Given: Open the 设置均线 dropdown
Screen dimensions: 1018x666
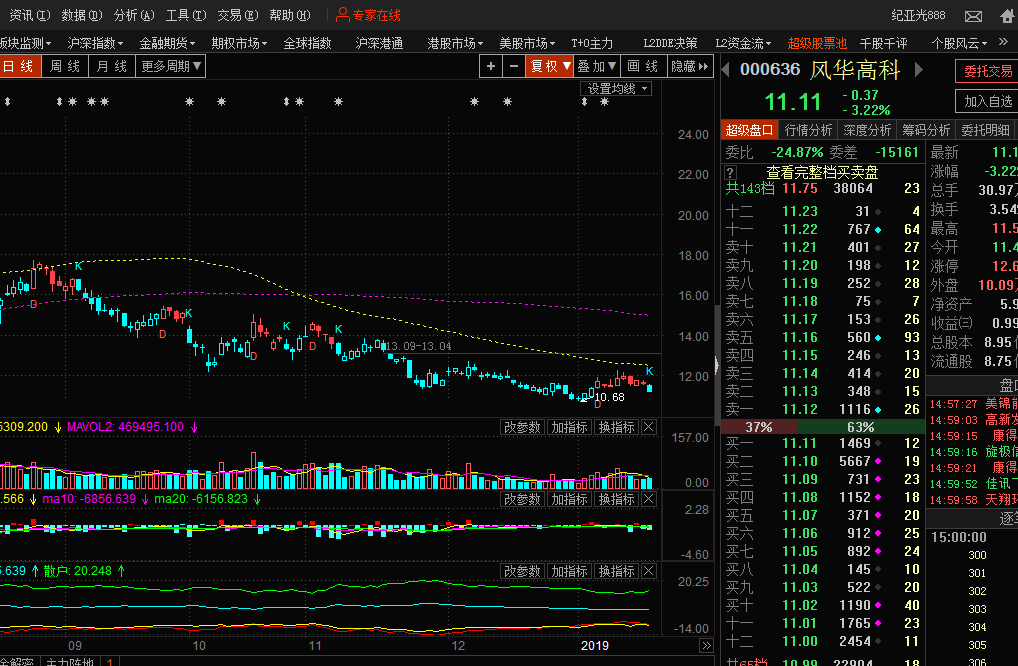Looking at the screenshot, I should [617, 89].
